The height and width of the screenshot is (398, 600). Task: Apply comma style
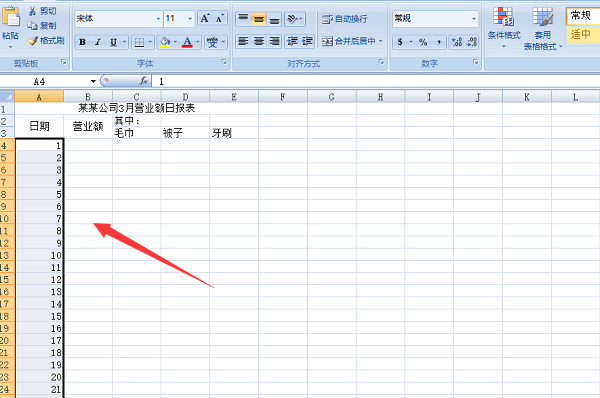[439, 42]
